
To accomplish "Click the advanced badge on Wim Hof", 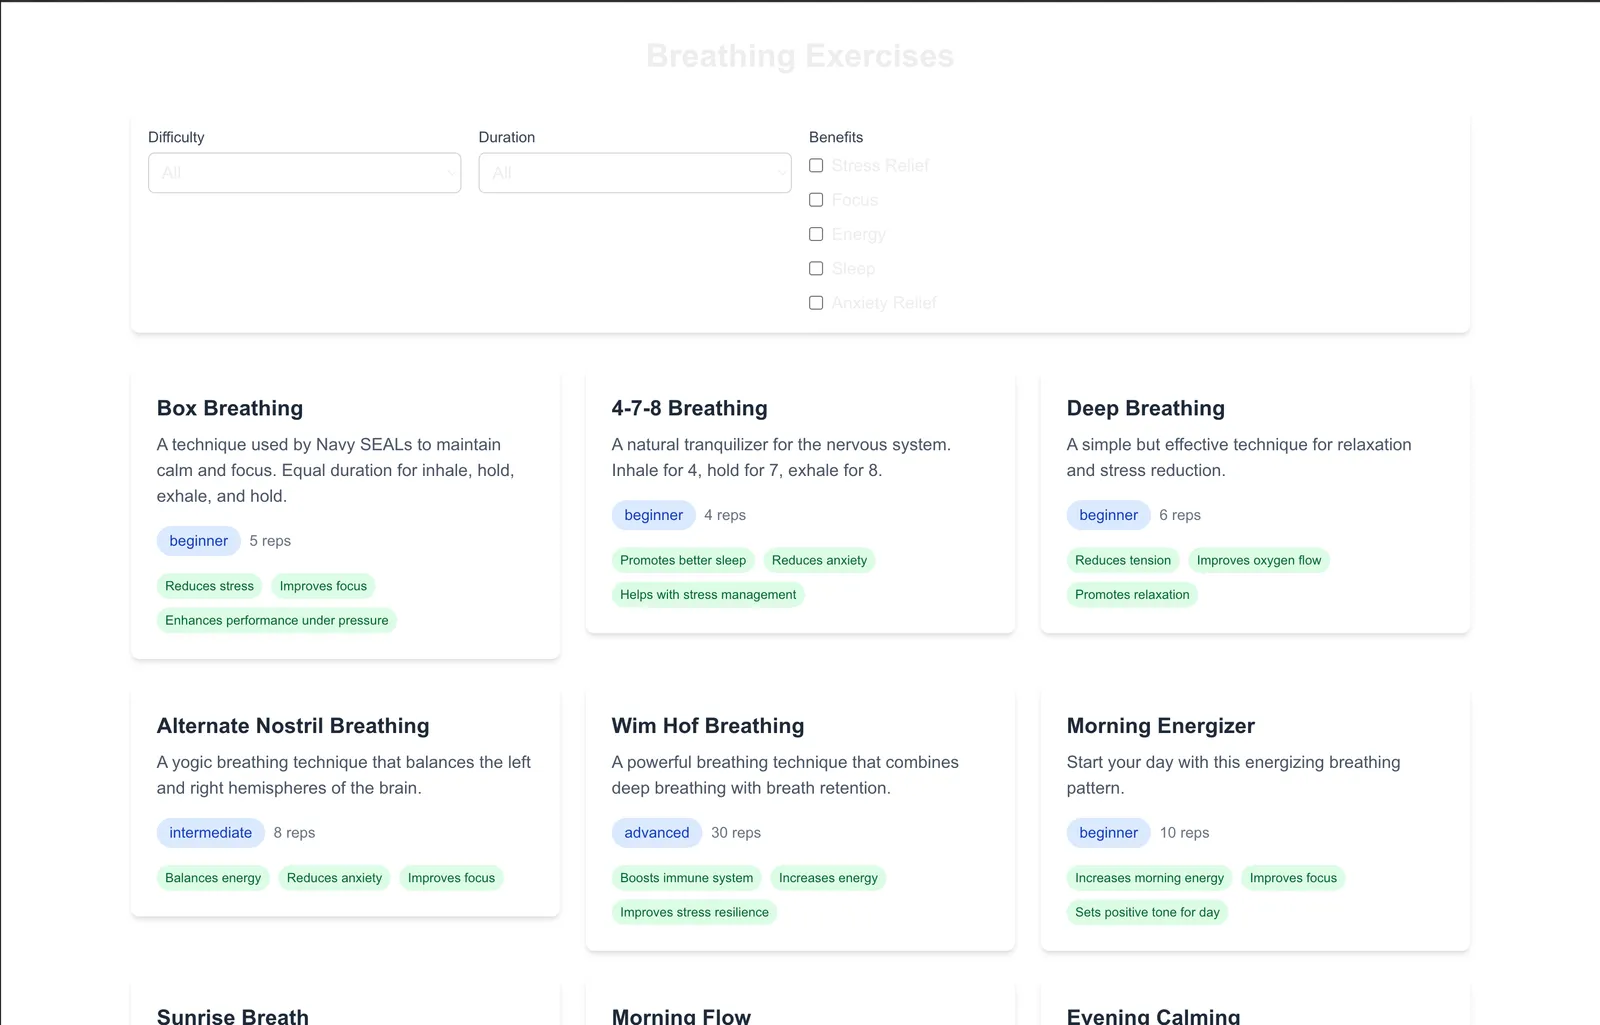I will pyautogui.click(x=656, y=833).
